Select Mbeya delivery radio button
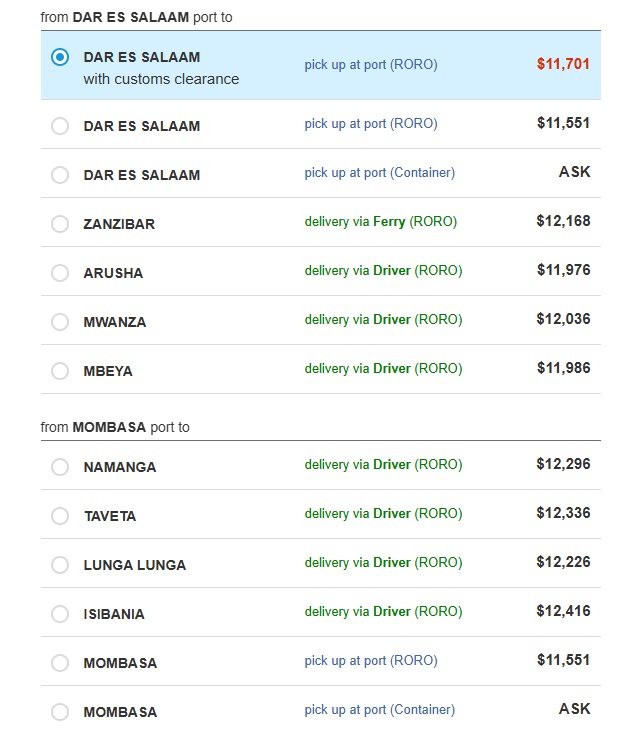This screenshot has height=732, width=642. [60, 371]
